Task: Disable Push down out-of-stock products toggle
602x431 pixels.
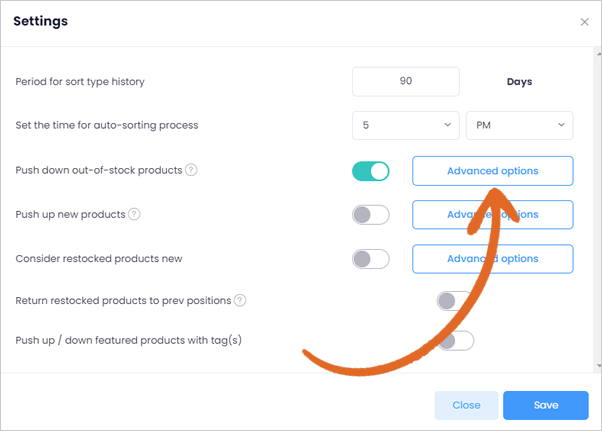Action: pyautogui.click(x=370, y=171)
